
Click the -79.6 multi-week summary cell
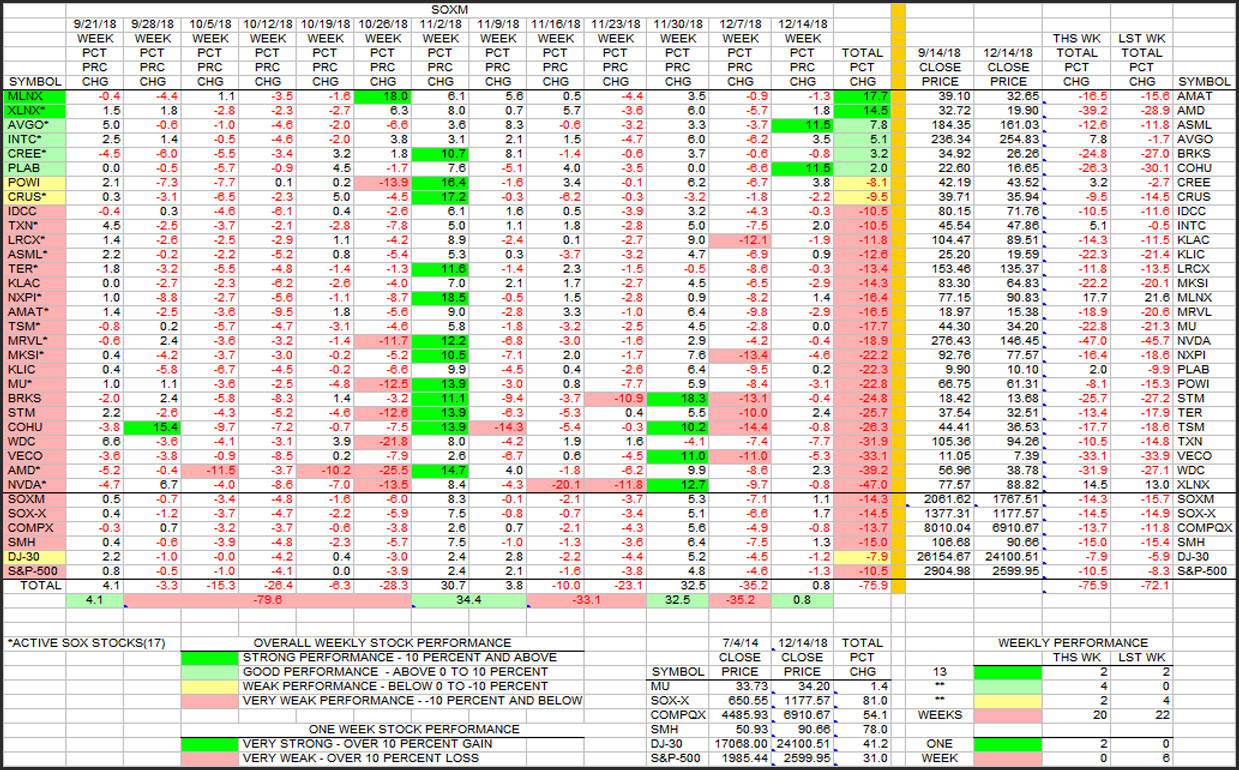[x=267, y=600]
